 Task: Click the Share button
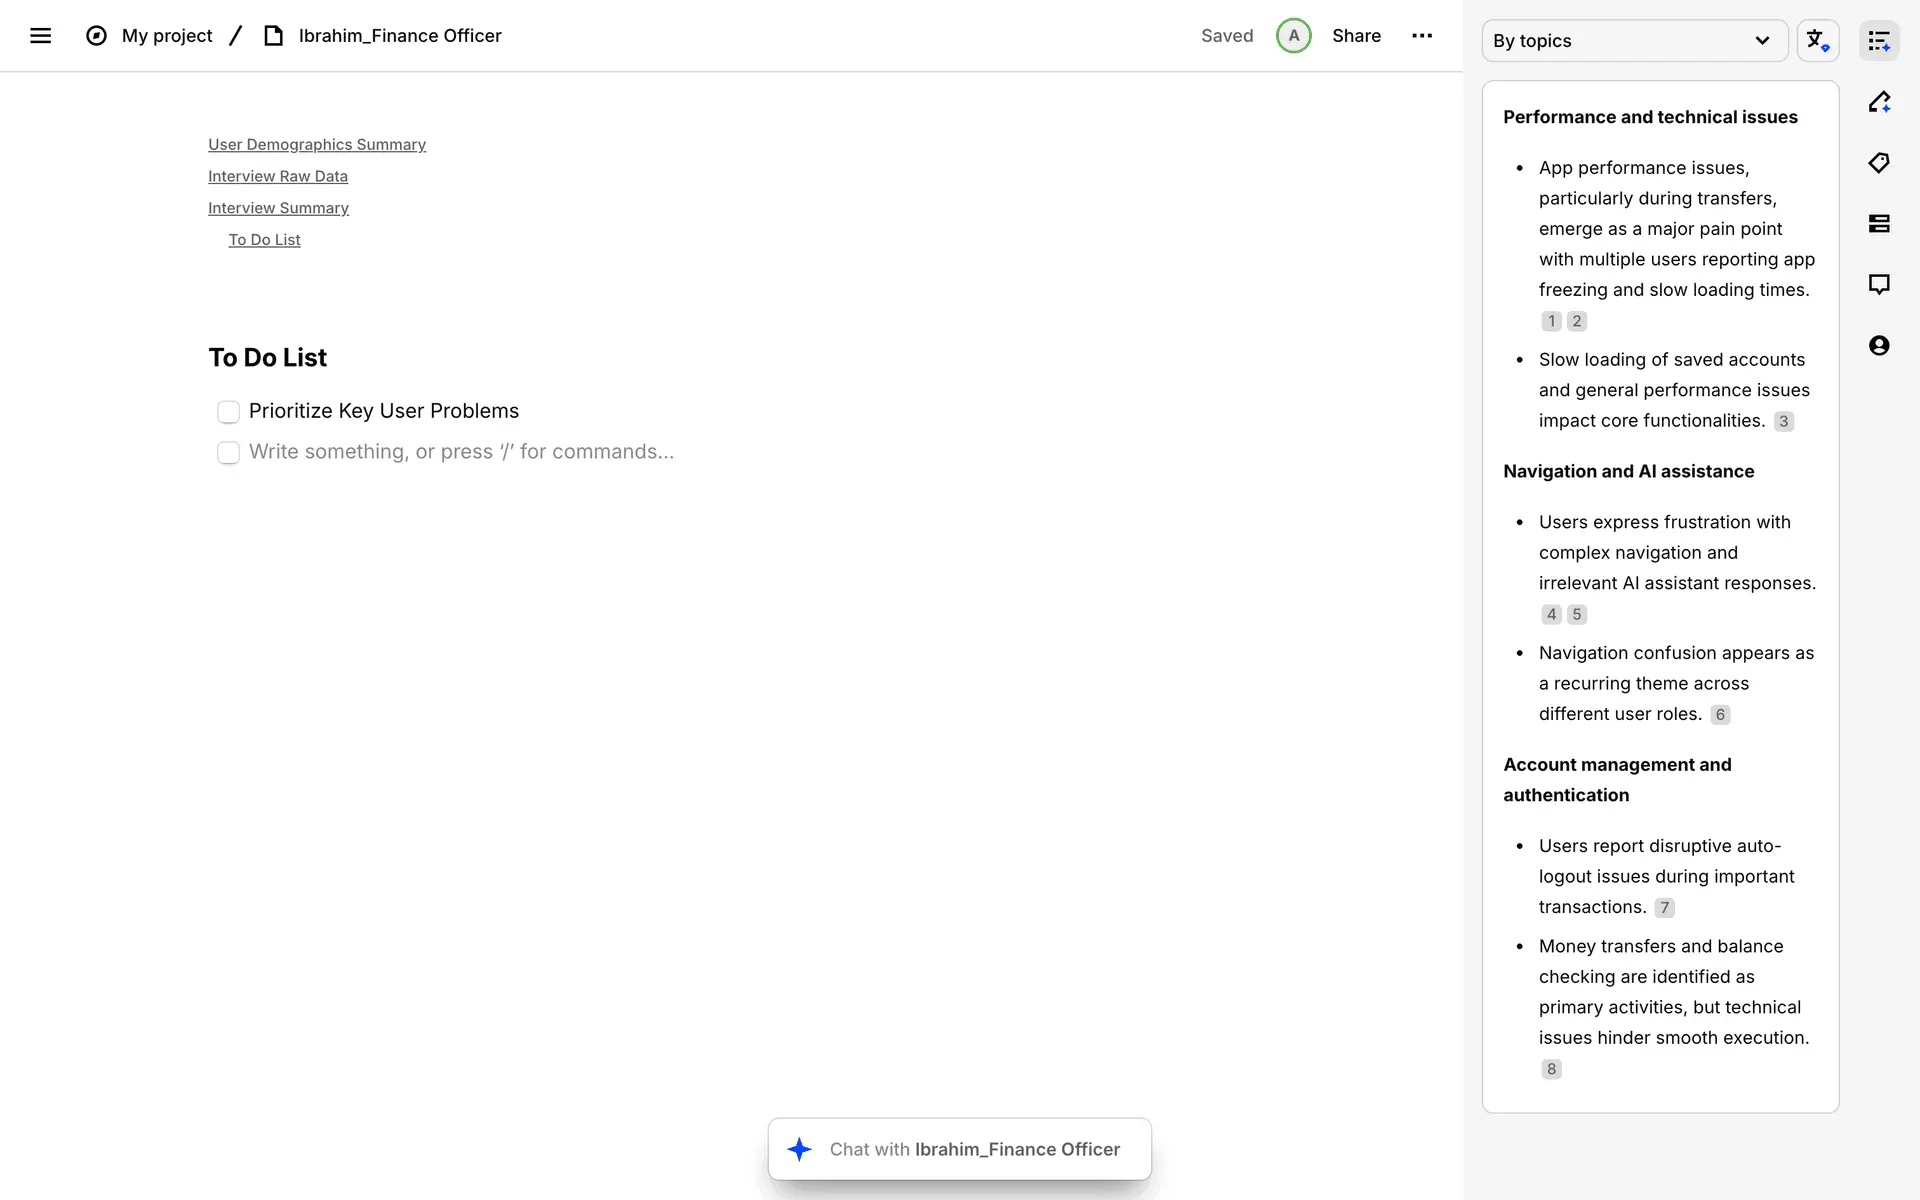tap(1356, 36)
